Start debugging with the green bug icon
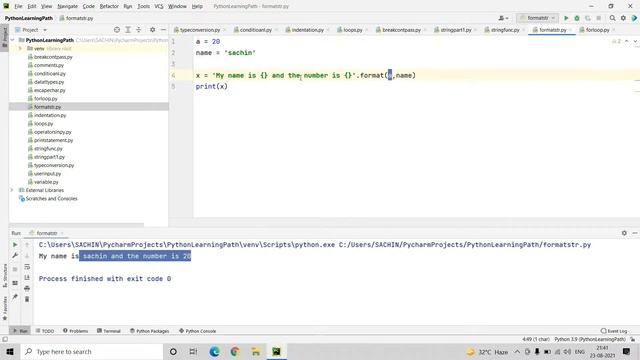640x360 pixels. click(x=577, y=18)
